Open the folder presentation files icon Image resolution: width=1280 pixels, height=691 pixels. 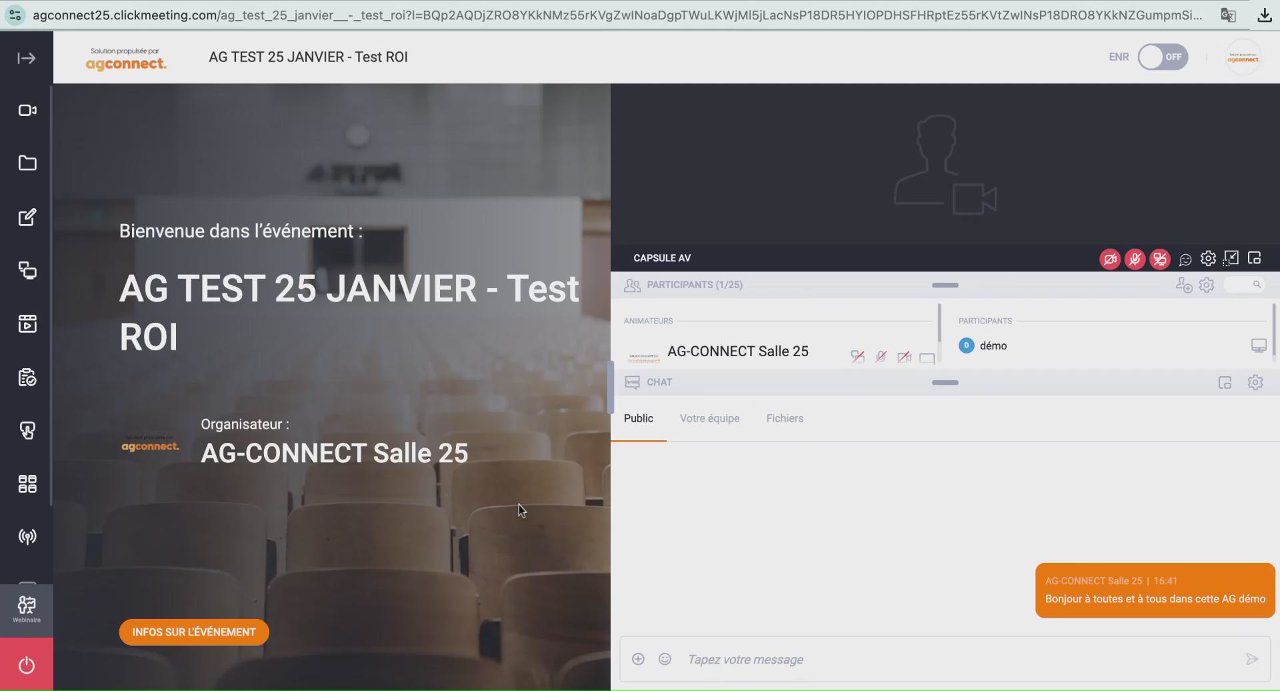27,164
